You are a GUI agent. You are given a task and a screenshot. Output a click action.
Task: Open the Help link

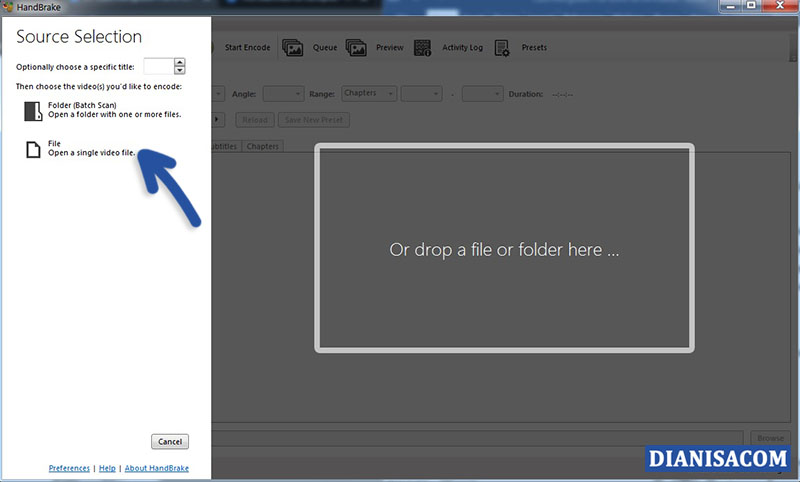pos(107,468)
